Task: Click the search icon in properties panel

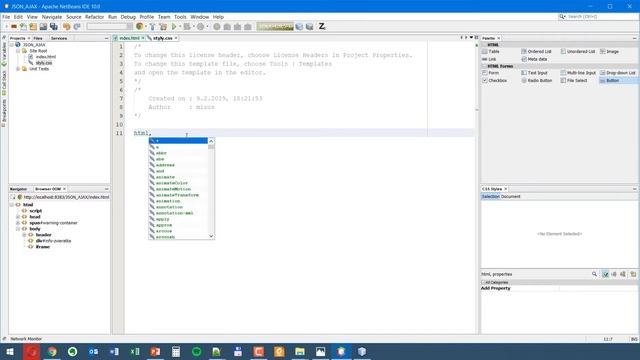Action: 594,274
